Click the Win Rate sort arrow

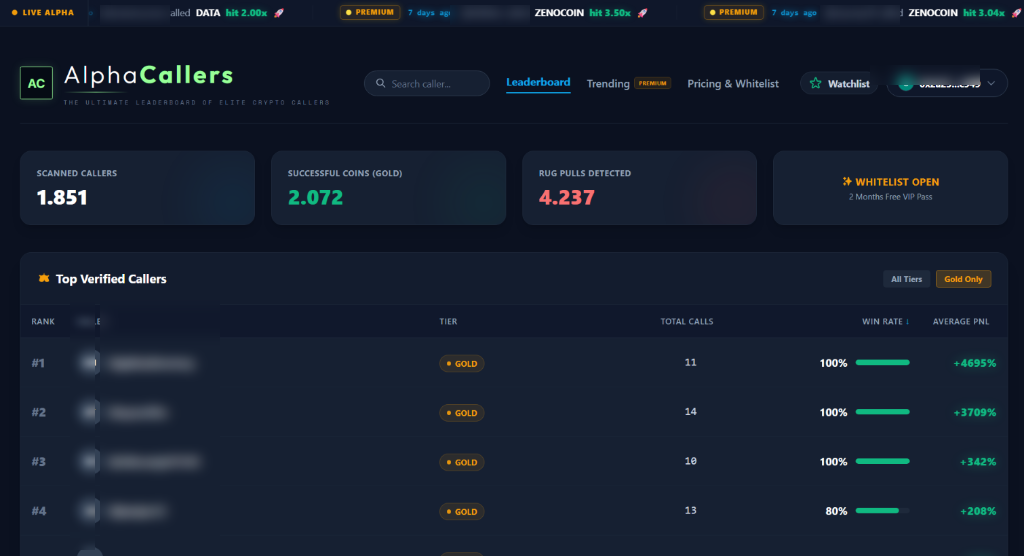pos(907,321)
